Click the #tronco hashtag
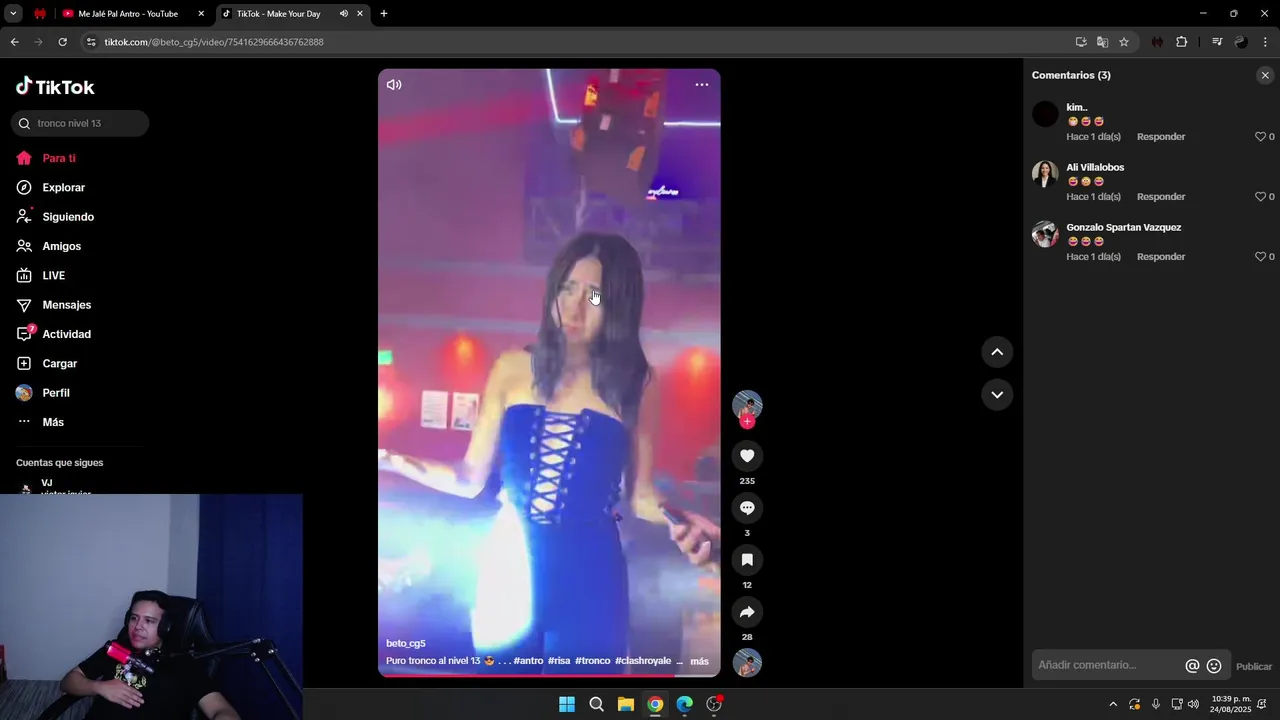The image size is (1280, 720). click(592, 661)
